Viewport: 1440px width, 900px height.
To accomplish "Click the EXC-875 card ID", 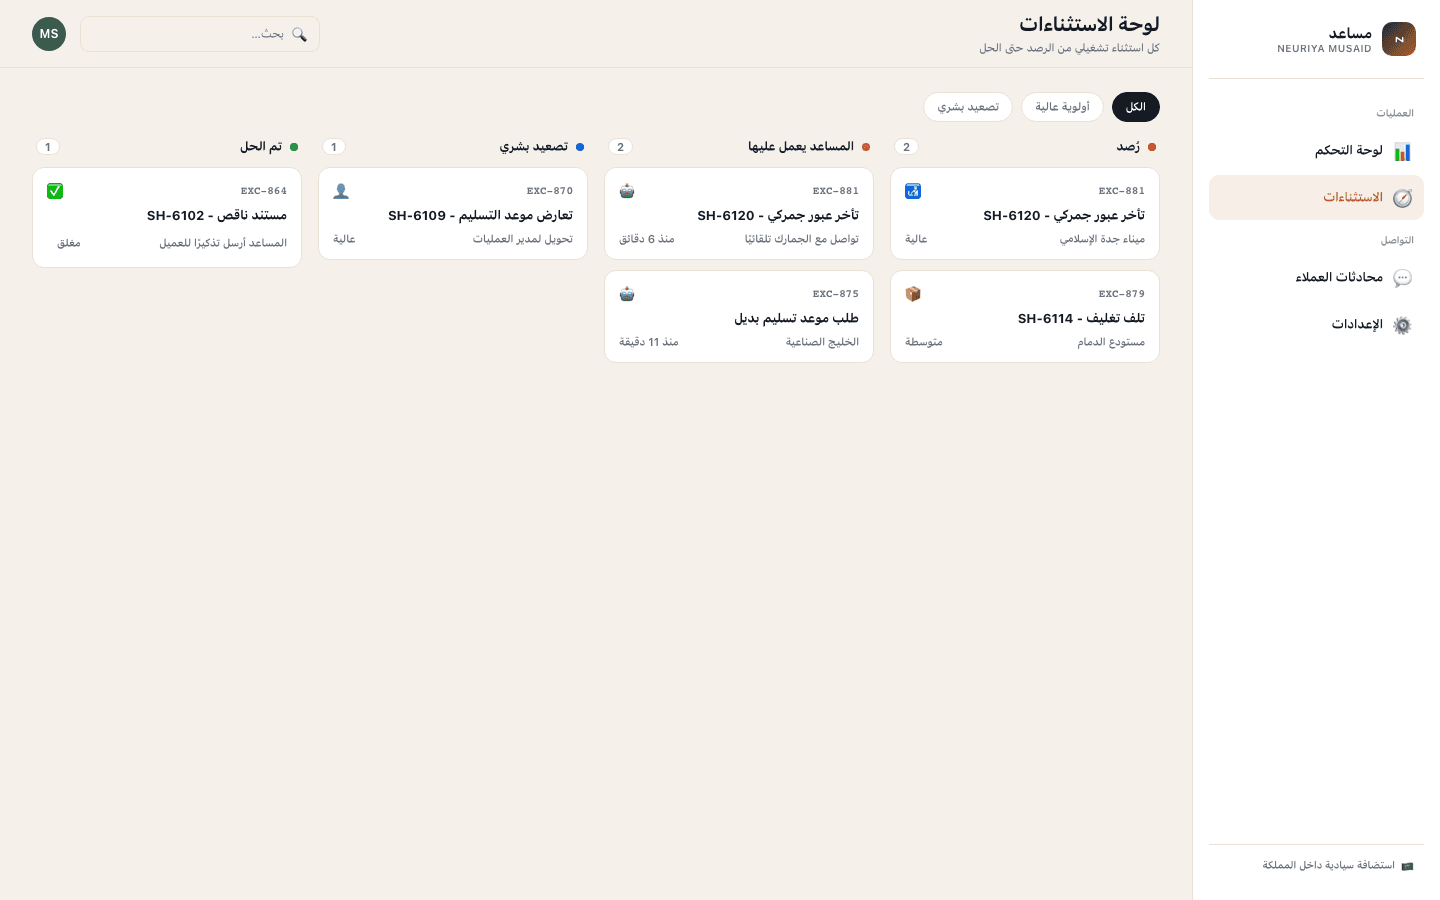I will click(836, 294).
